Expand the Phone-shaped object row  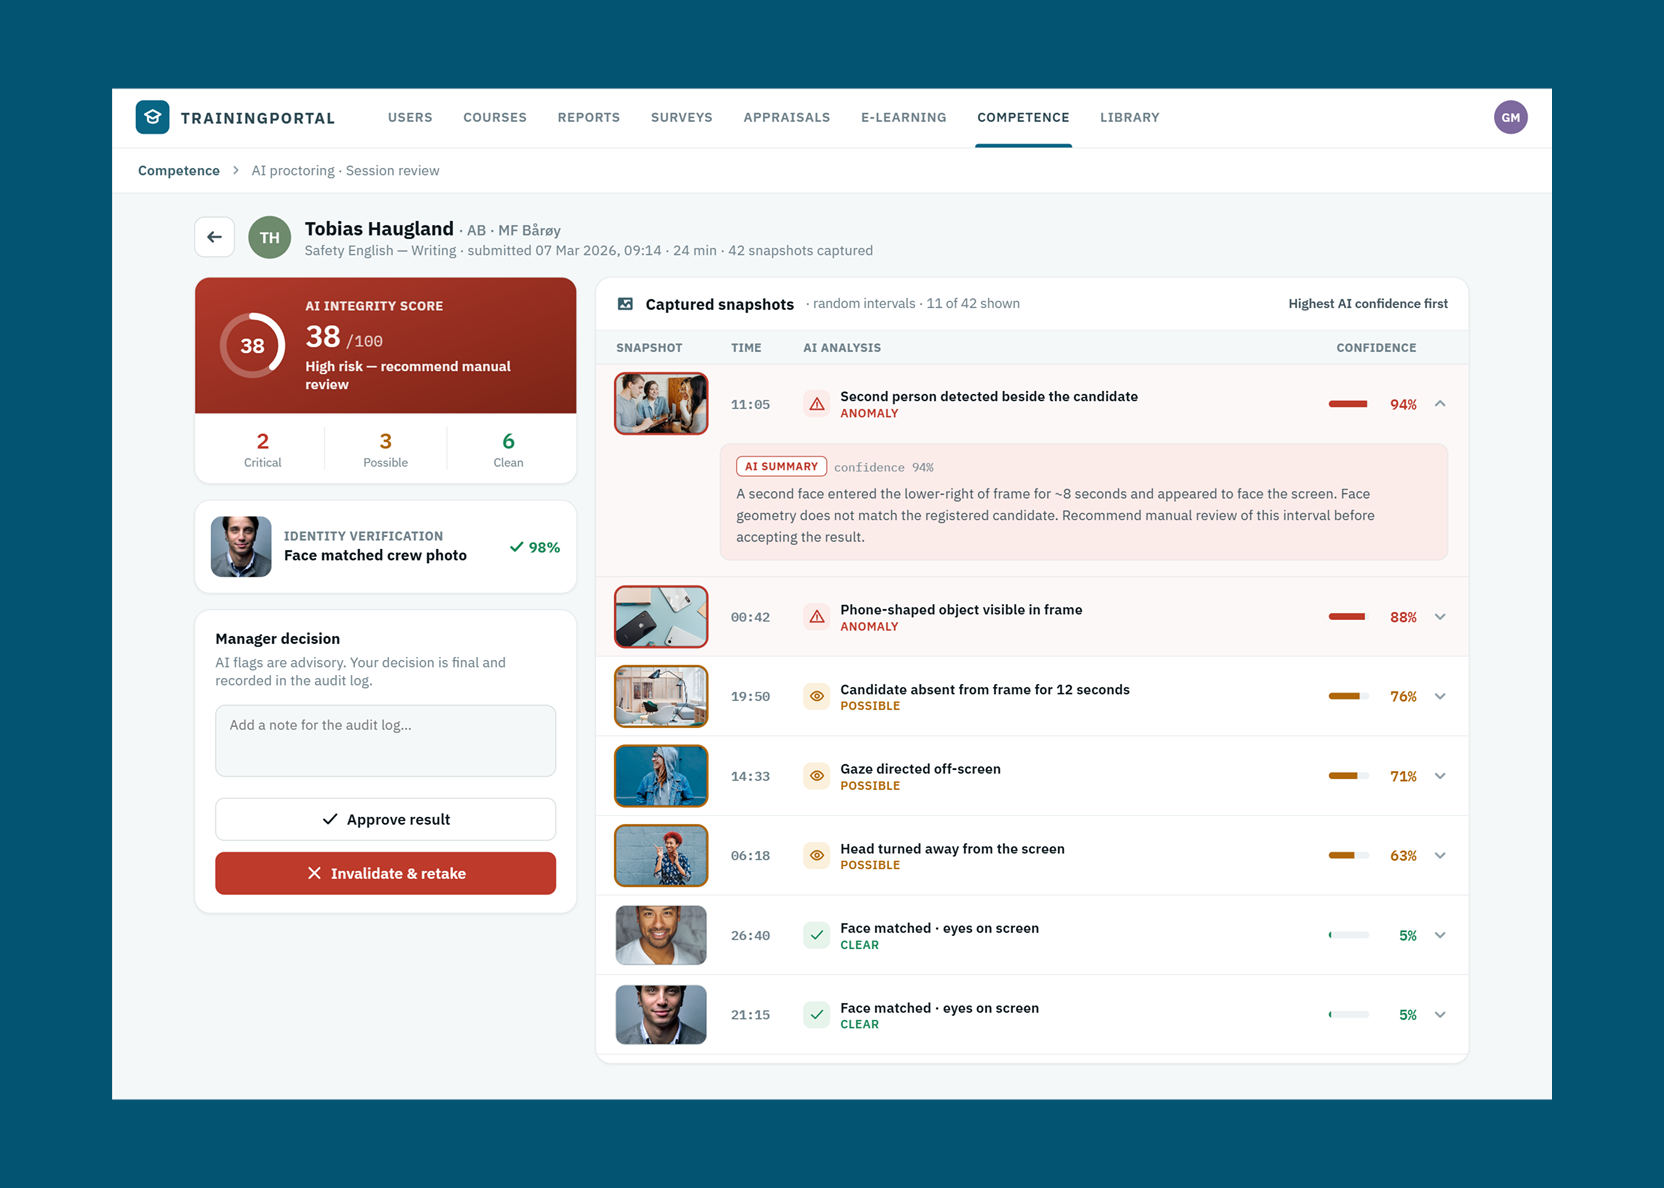1440,617
